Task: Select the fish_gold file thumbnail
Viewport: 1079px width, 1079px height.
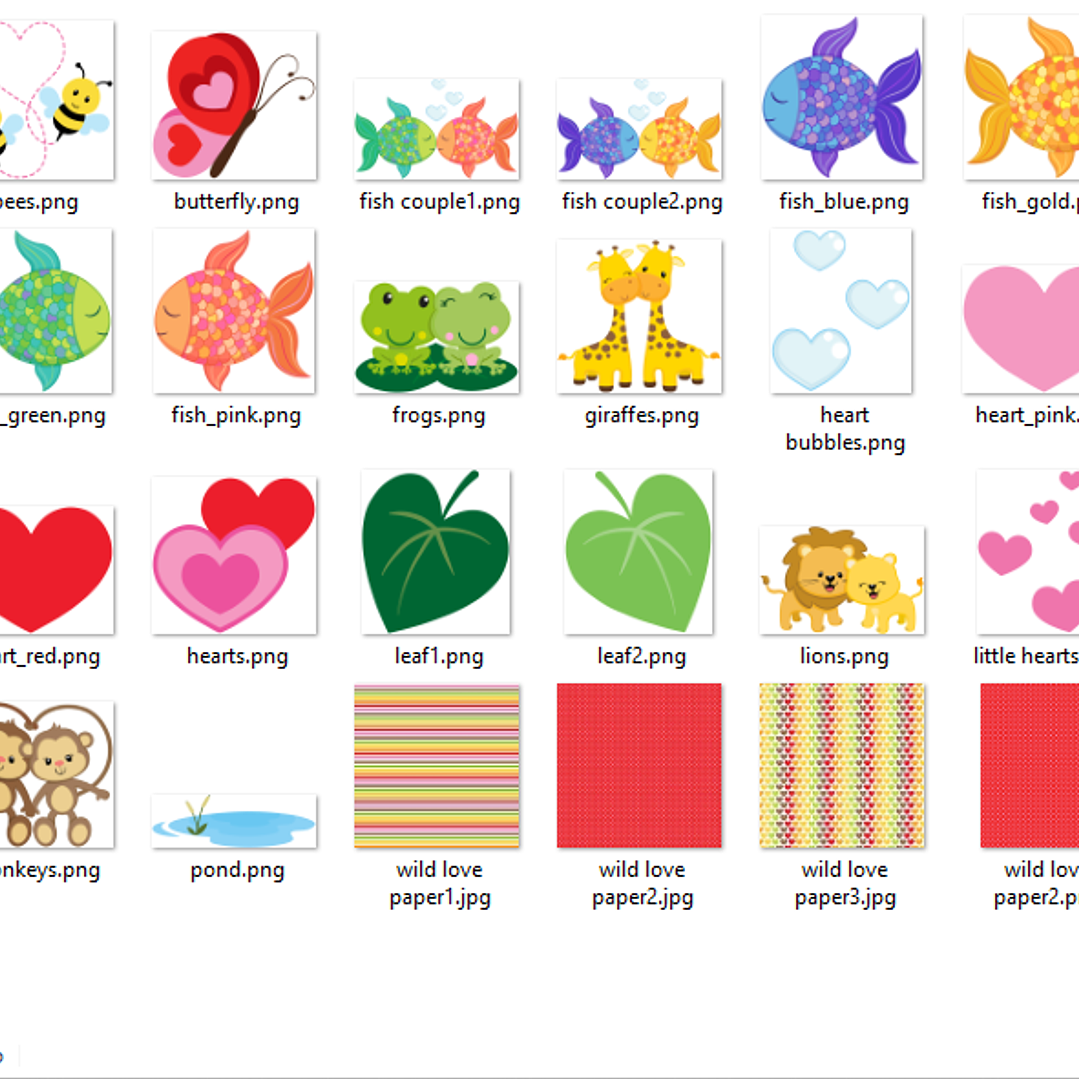Action: click(x=1021, y=97)
